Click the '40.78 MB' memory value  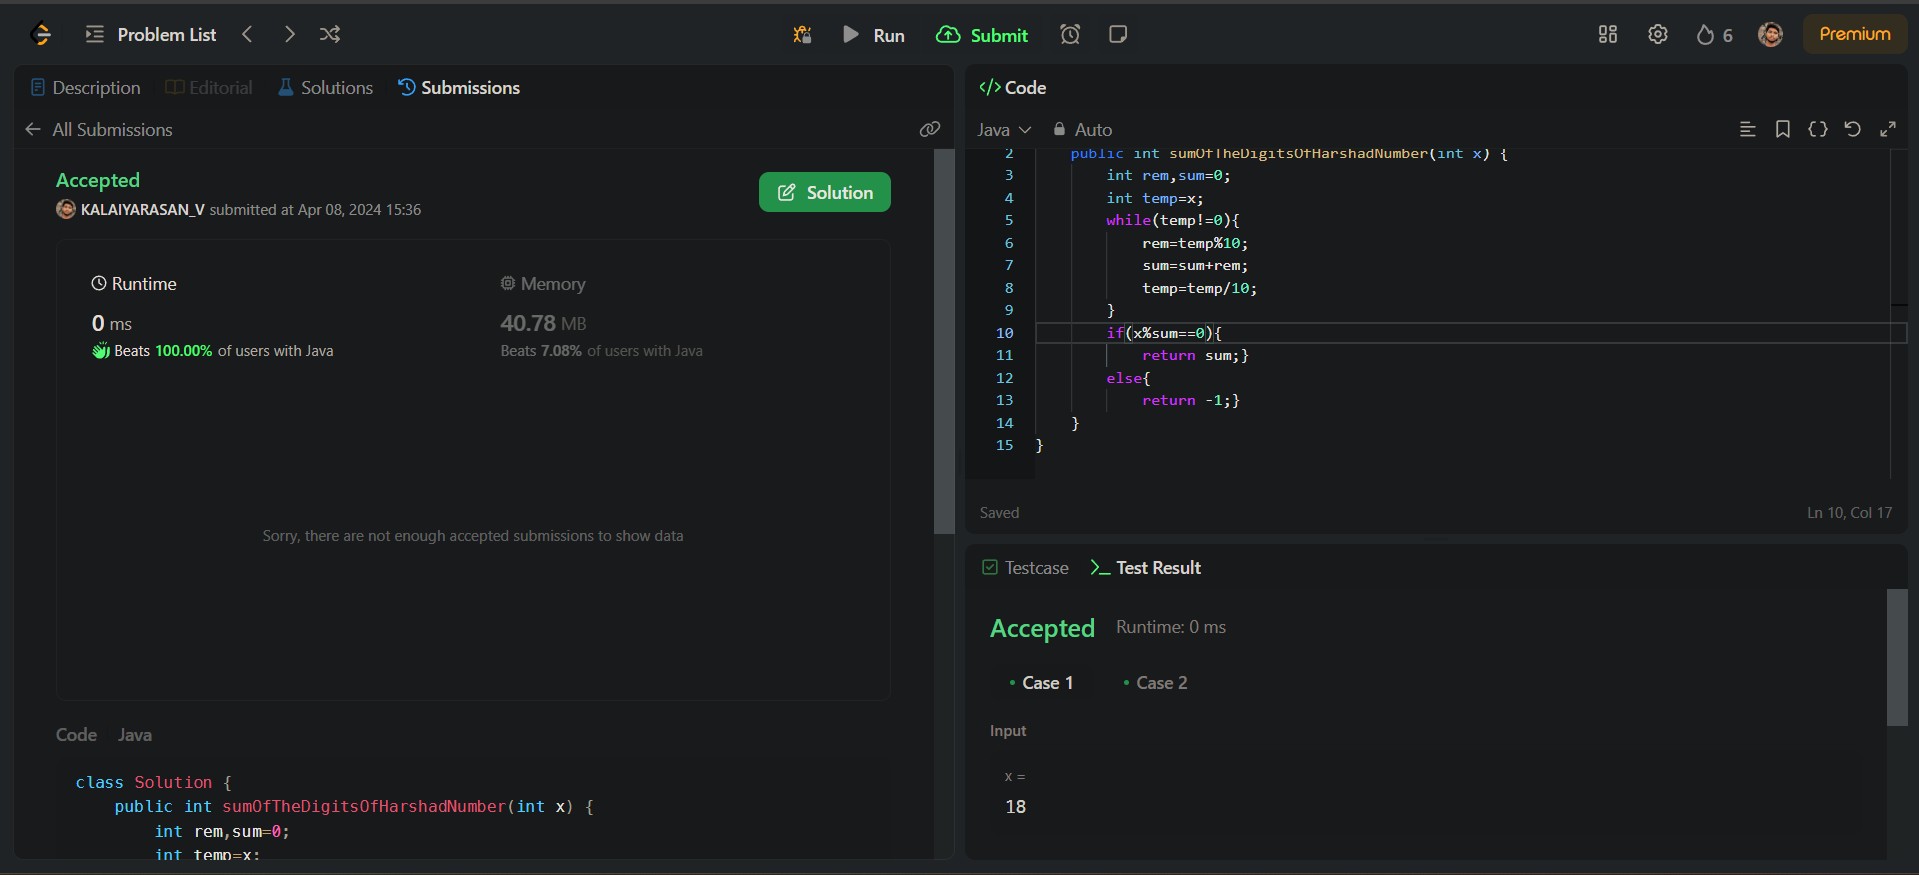(543, 323)
